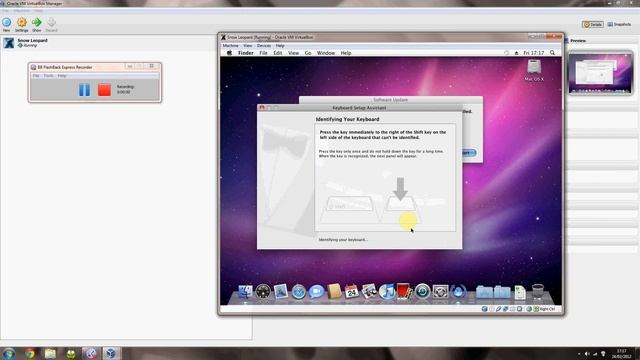This screenshot has width=640, height=360.
Task: Click the Fri 17:17 clock
Action: 534,53
